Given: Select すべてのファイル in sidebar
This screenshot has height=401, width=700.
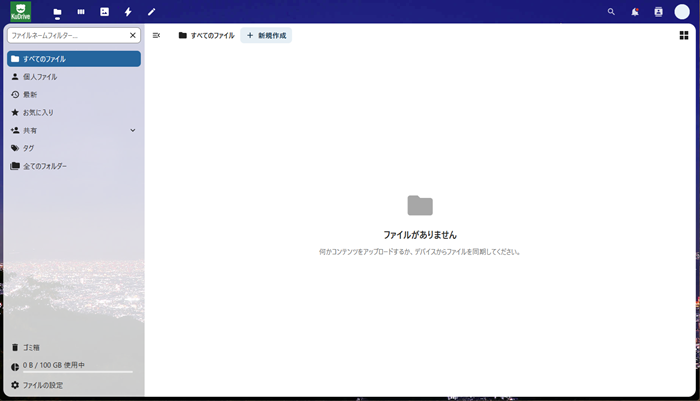Looking at the screenshot, I should point(74,59).
